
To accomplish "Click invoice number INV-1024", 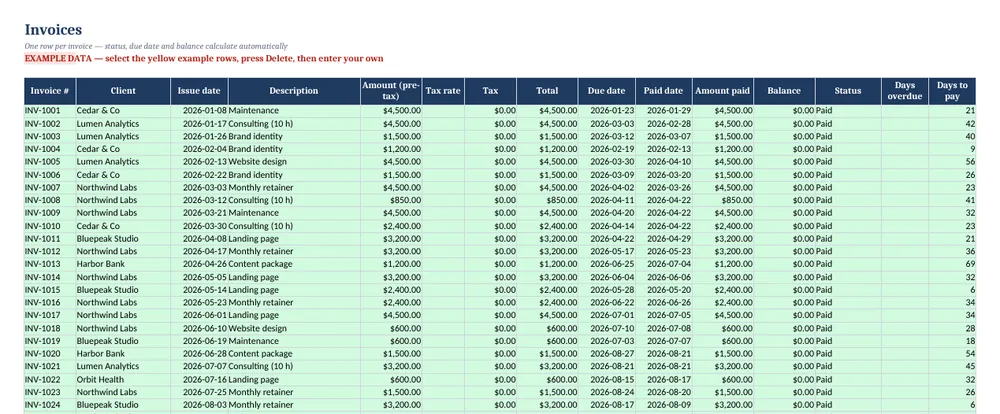I will click(50, 405).
